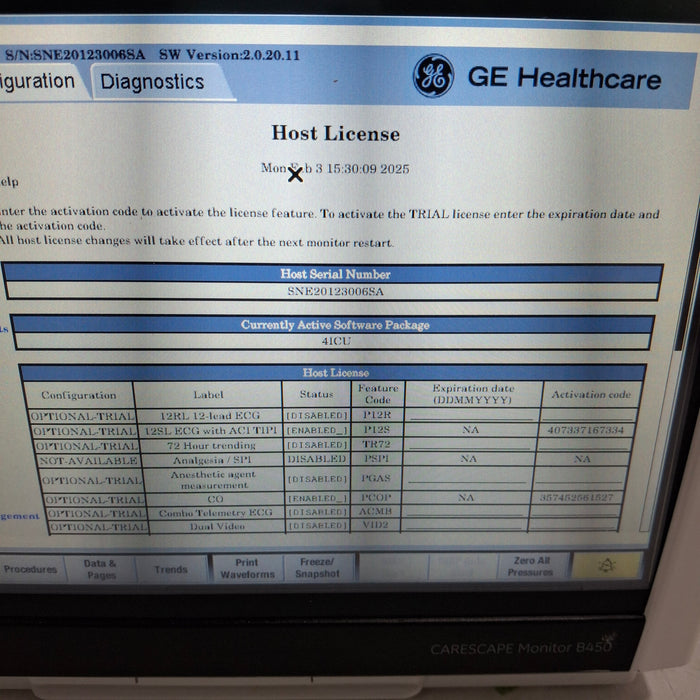Viewport: 700px width, 700px height.
Task: Click the P12R feature code
Action: point(377,415)
